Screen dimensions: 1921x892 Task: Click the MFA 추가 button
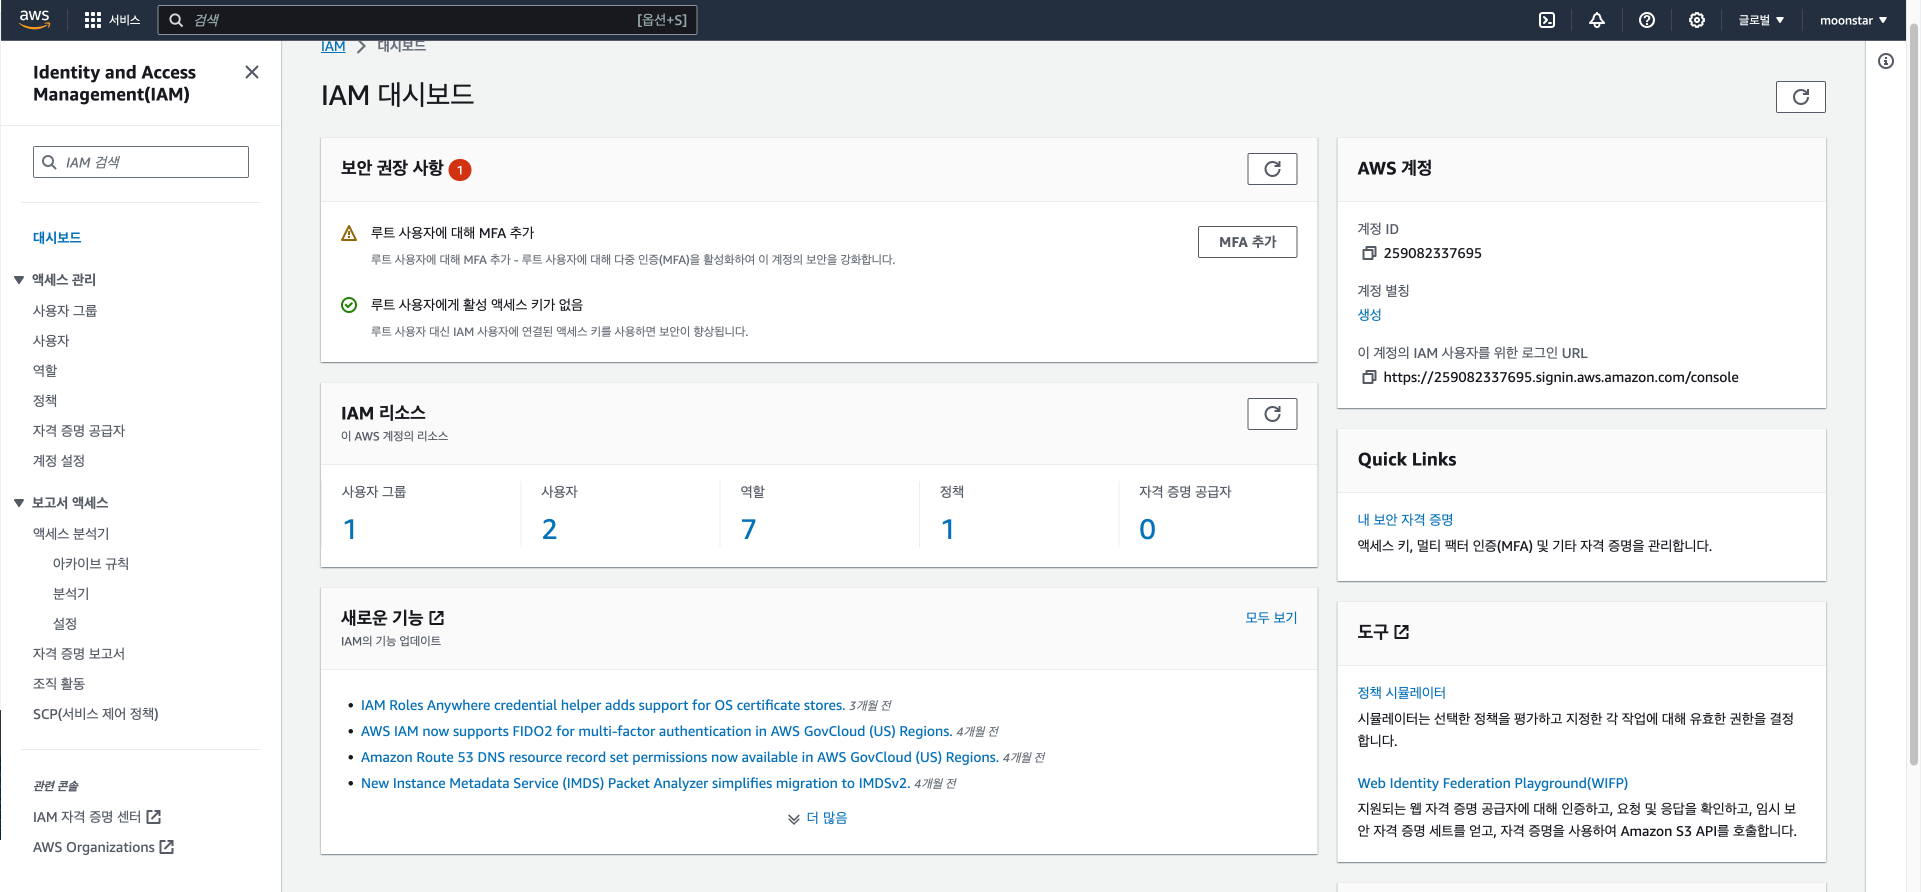coord(1247,242)
